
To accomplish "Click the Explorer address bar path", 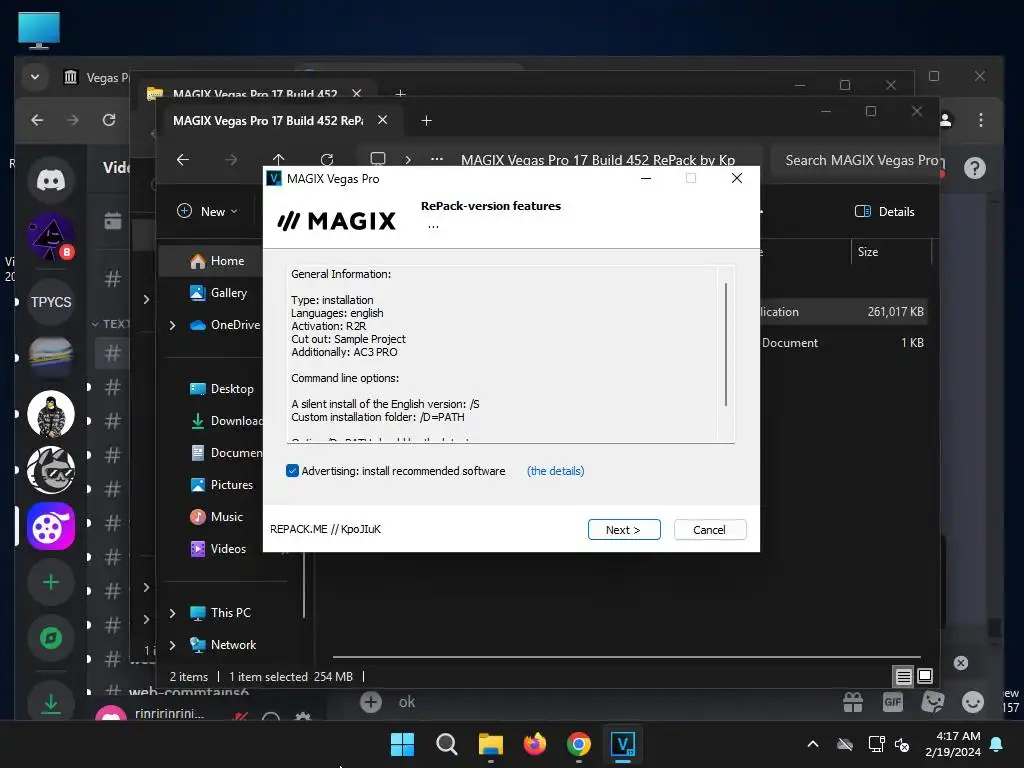I will pyautogui.click(x=598, y=160).
